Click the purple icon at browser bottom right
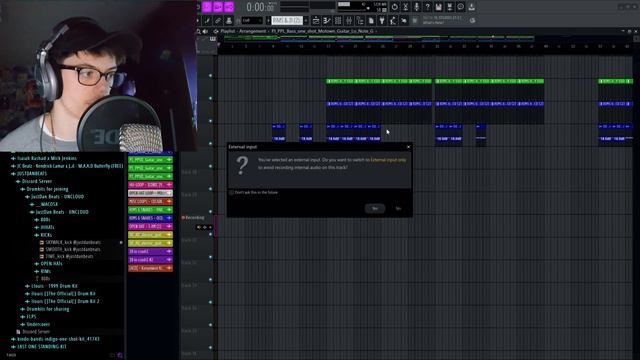Screen dimensions: 640x360 (x=120, y=356)
